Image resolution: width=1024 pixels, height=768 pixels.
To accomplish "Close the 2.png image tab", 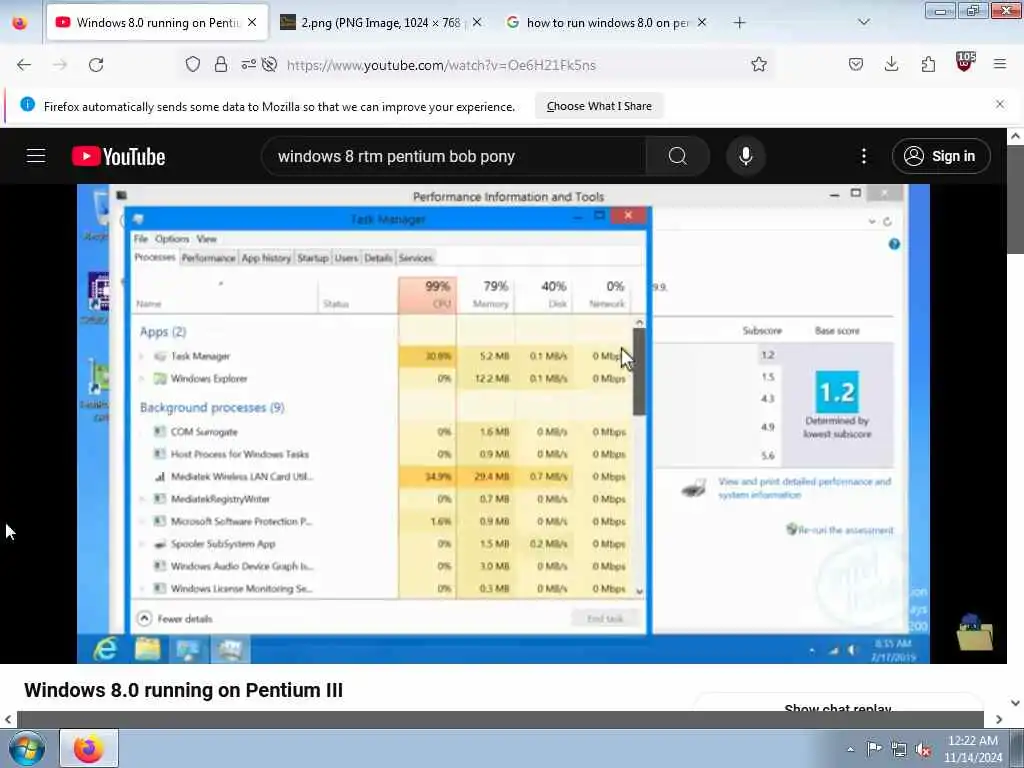I will tap(477, 22).
